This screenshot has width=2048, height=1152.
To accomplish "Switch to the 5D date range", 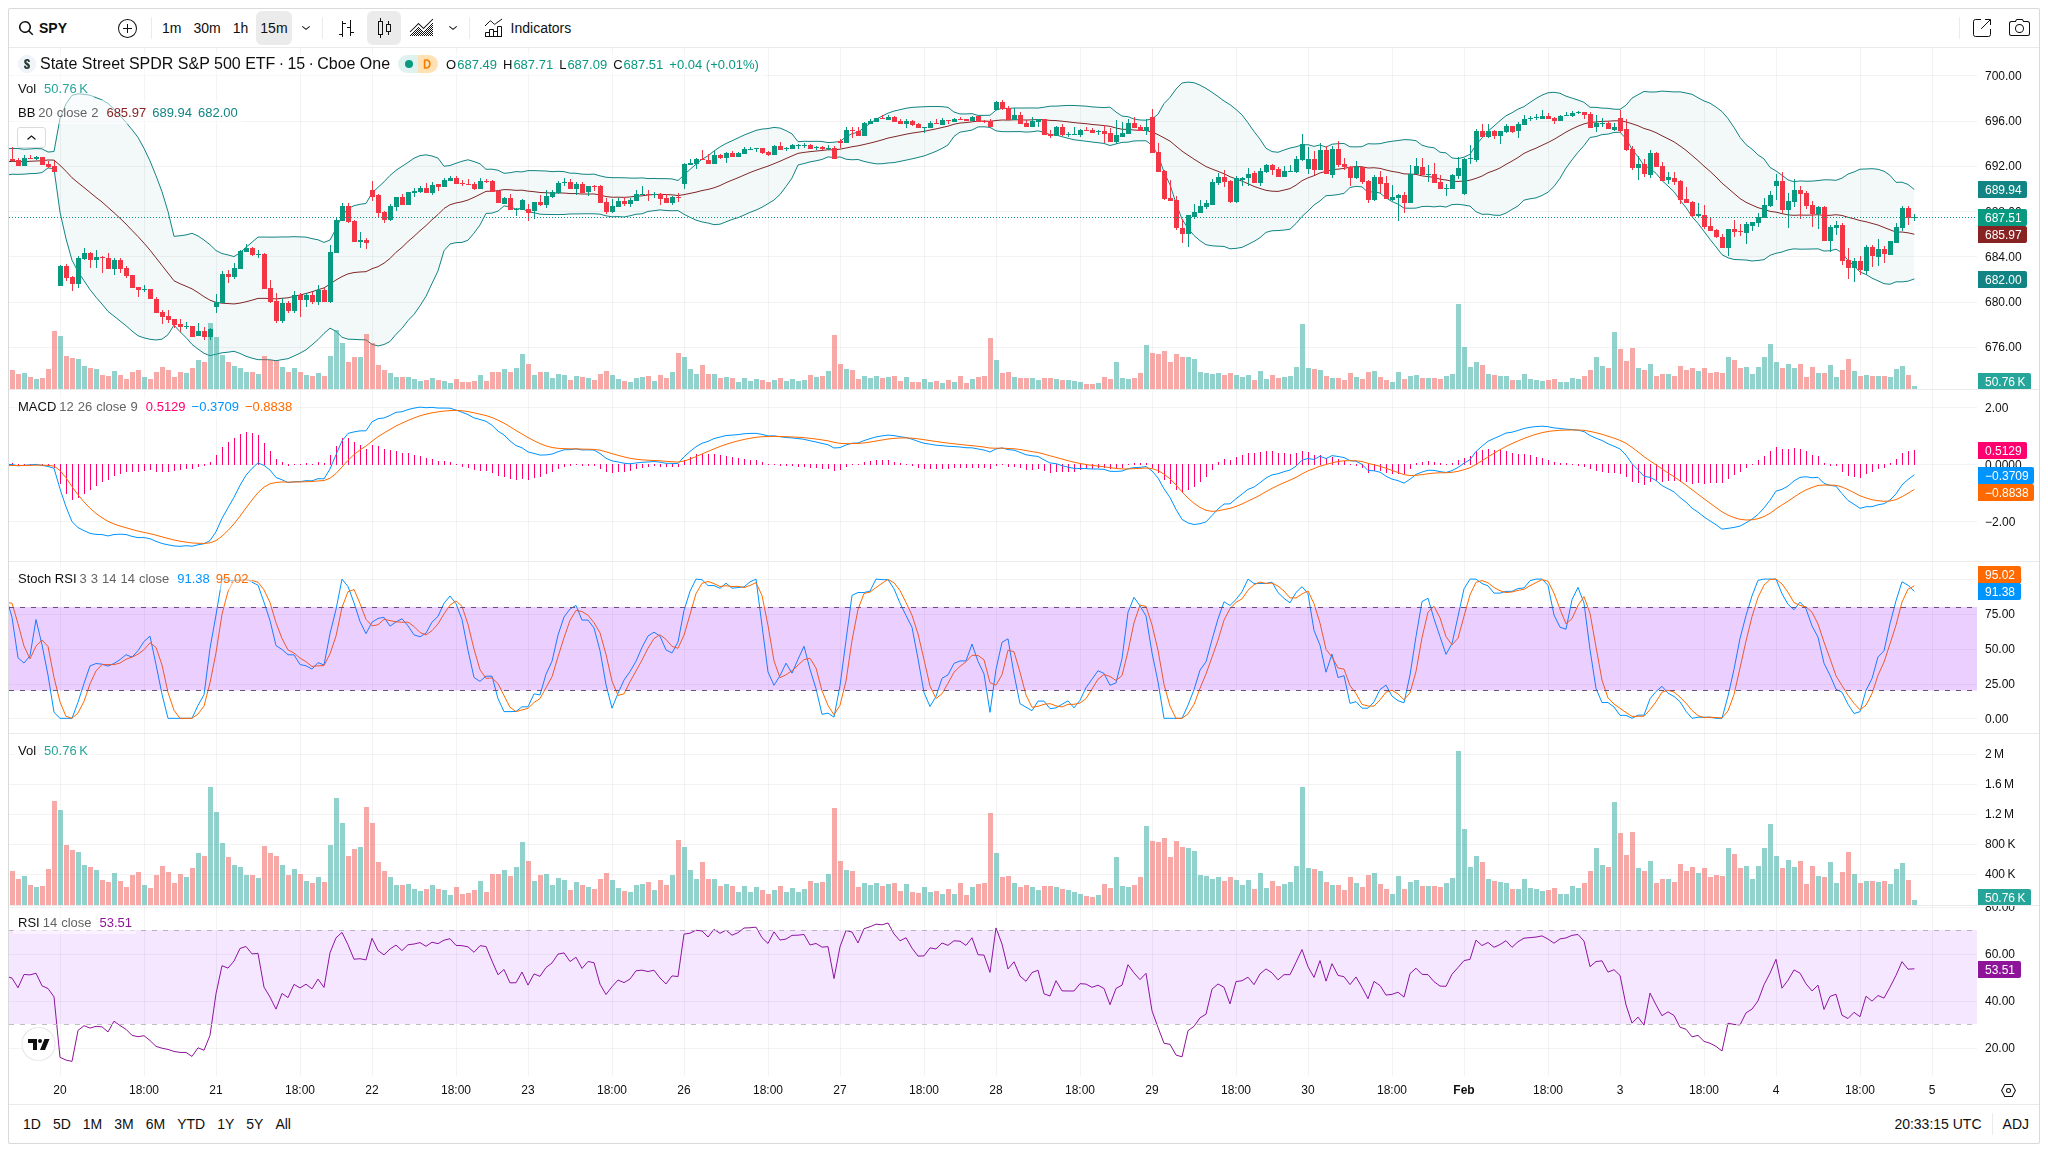I will [x=61, y=1124].
